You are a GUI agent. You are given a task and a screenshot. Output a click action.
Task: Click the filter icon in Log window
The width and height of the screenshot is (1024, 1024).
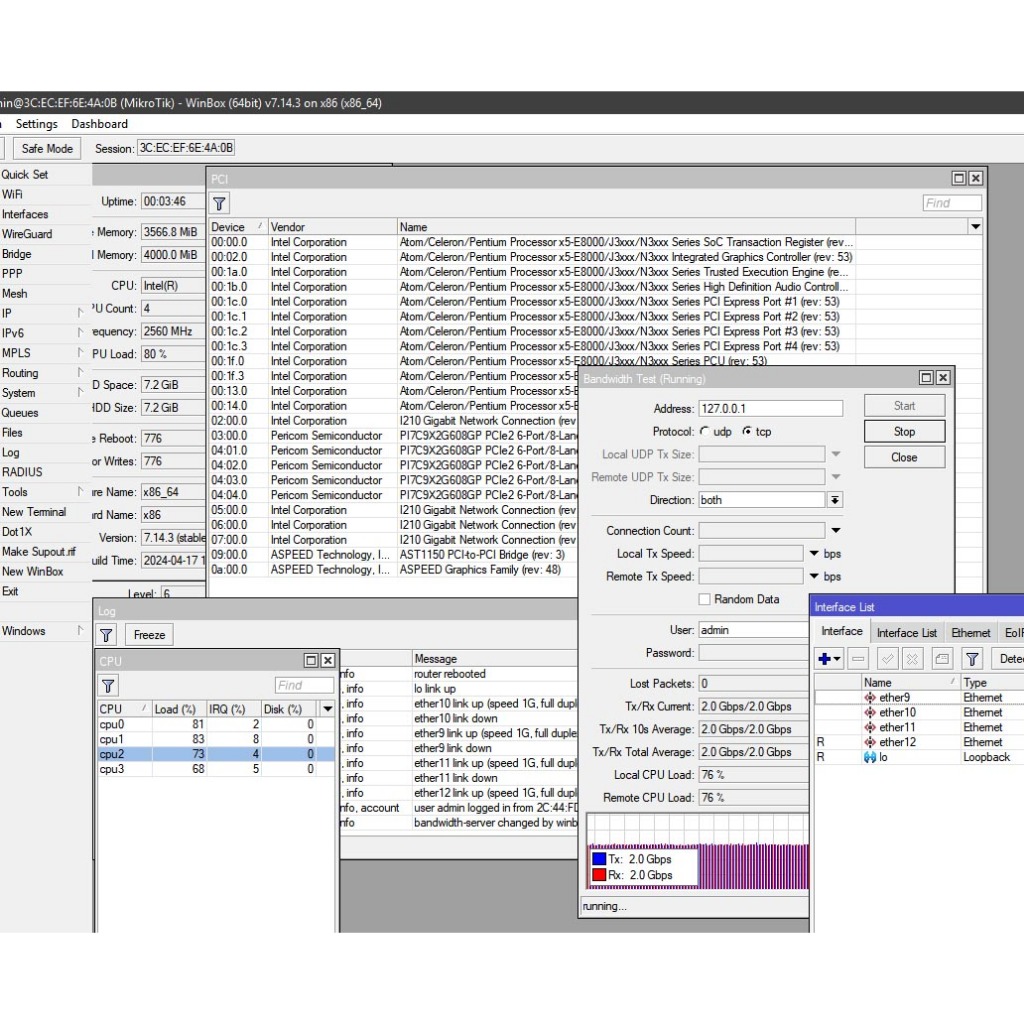107,635
